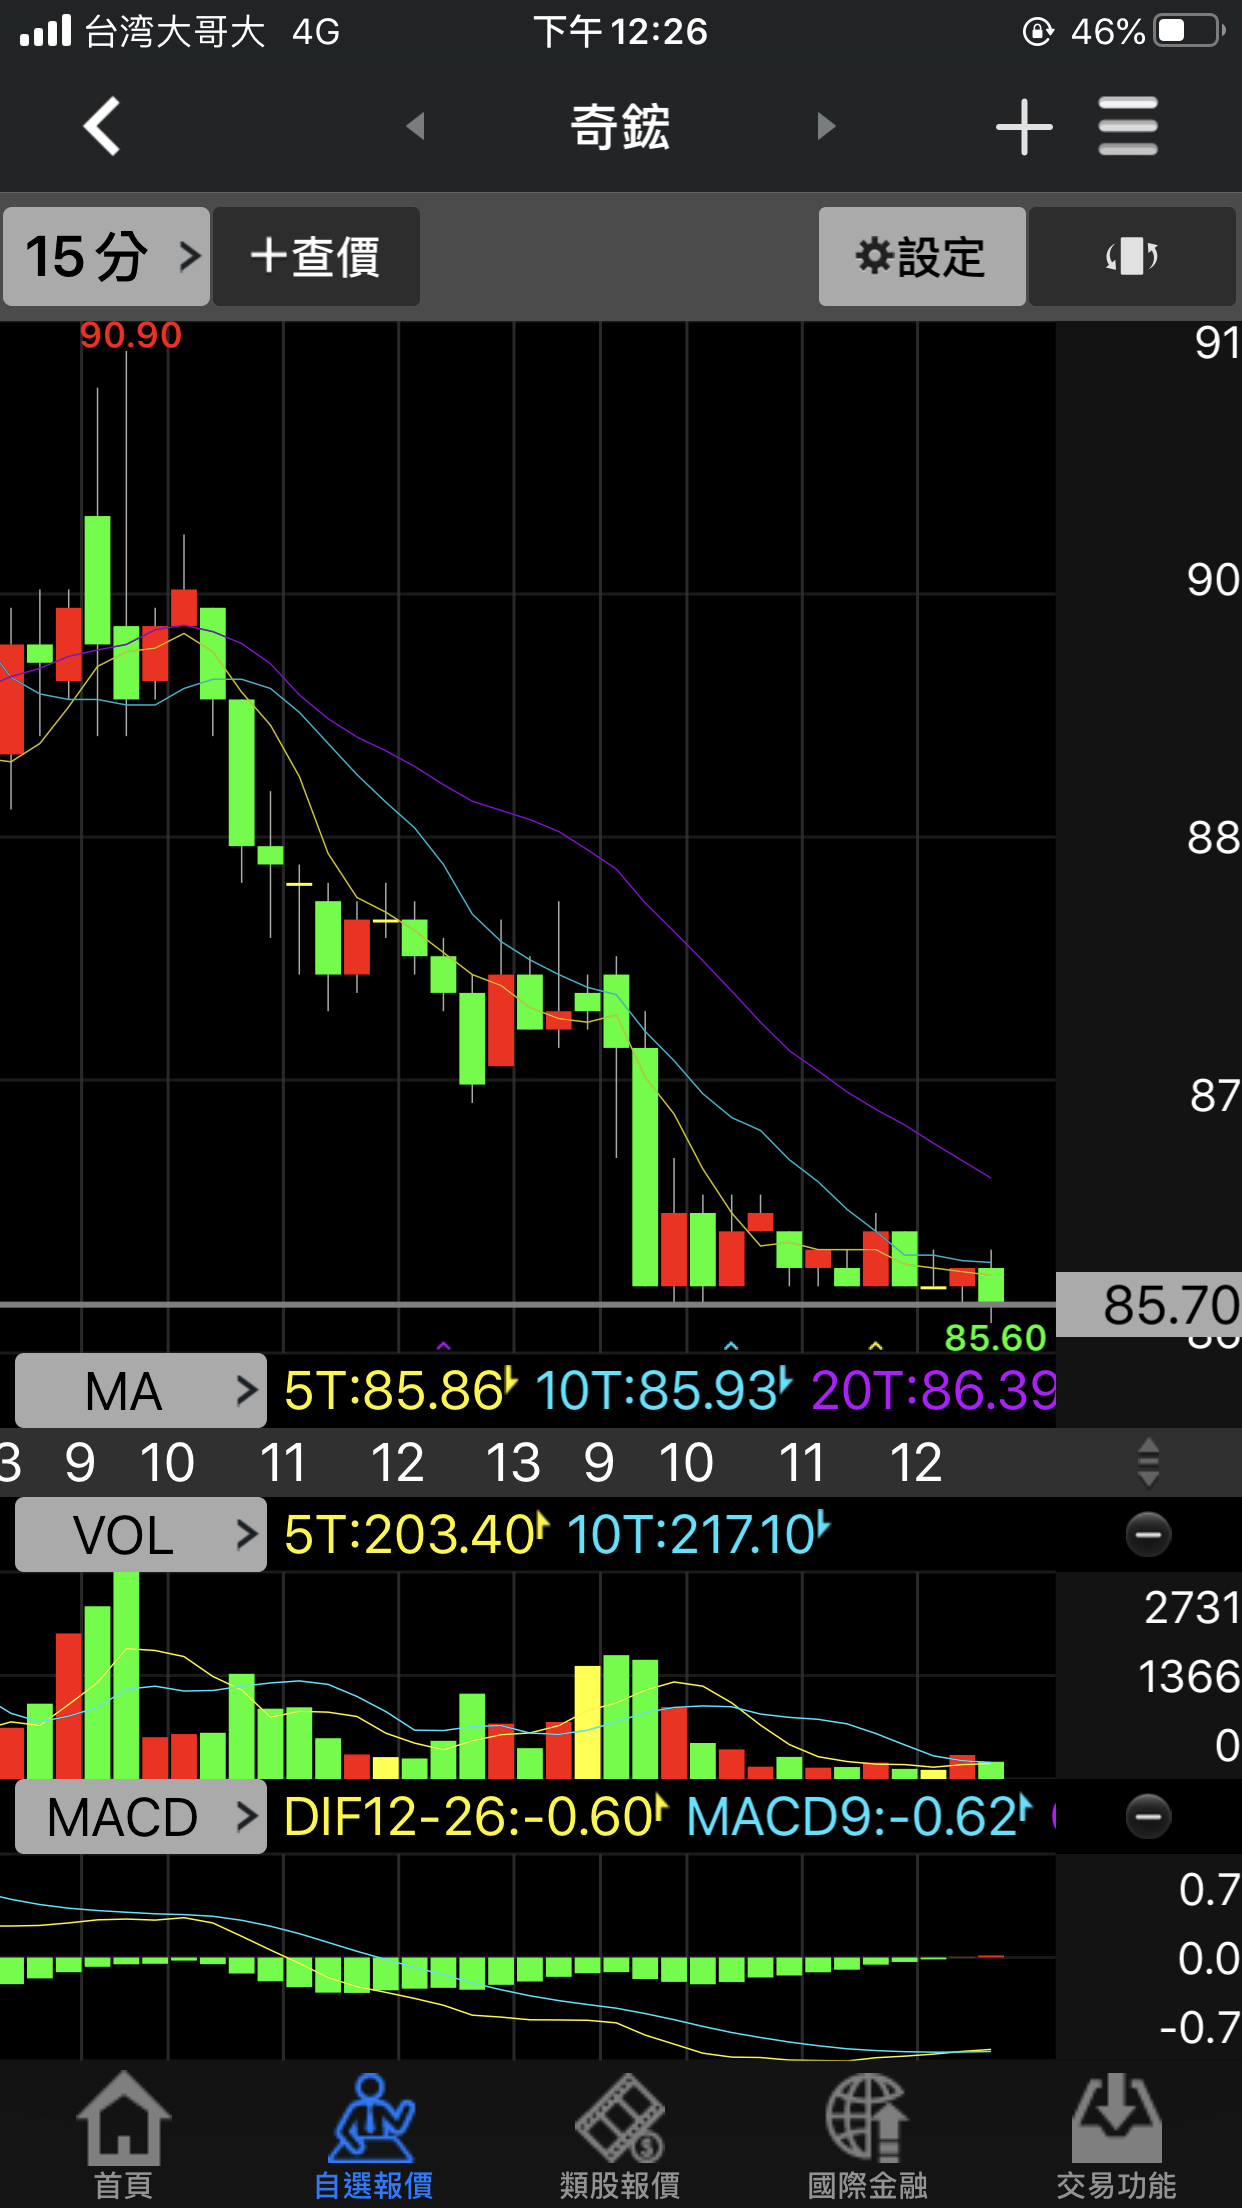Open the MA indicator selector
1242x2208 pixels.
(141, 1391)
